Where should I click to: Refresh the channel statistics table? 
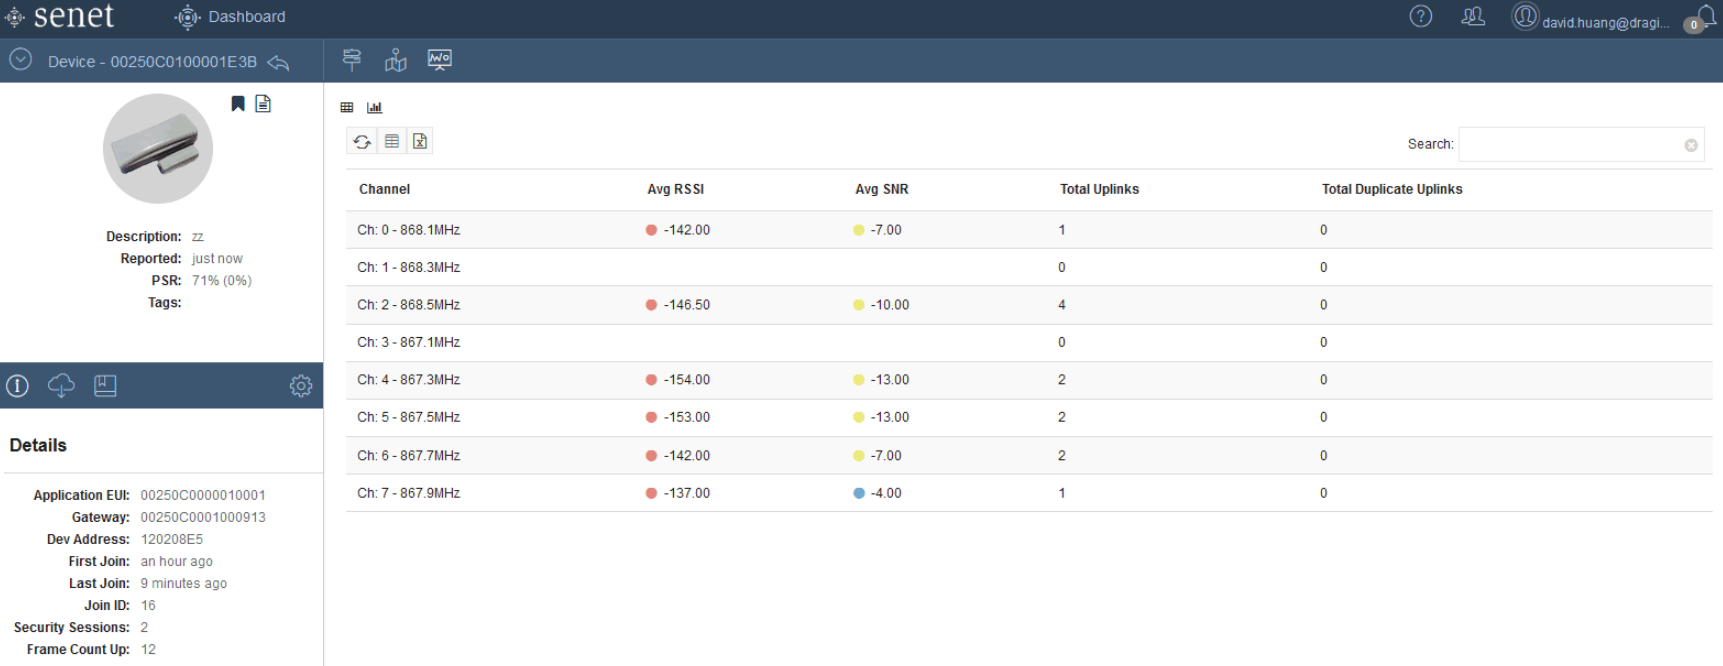pyautogui.click(x=362, y=142)
